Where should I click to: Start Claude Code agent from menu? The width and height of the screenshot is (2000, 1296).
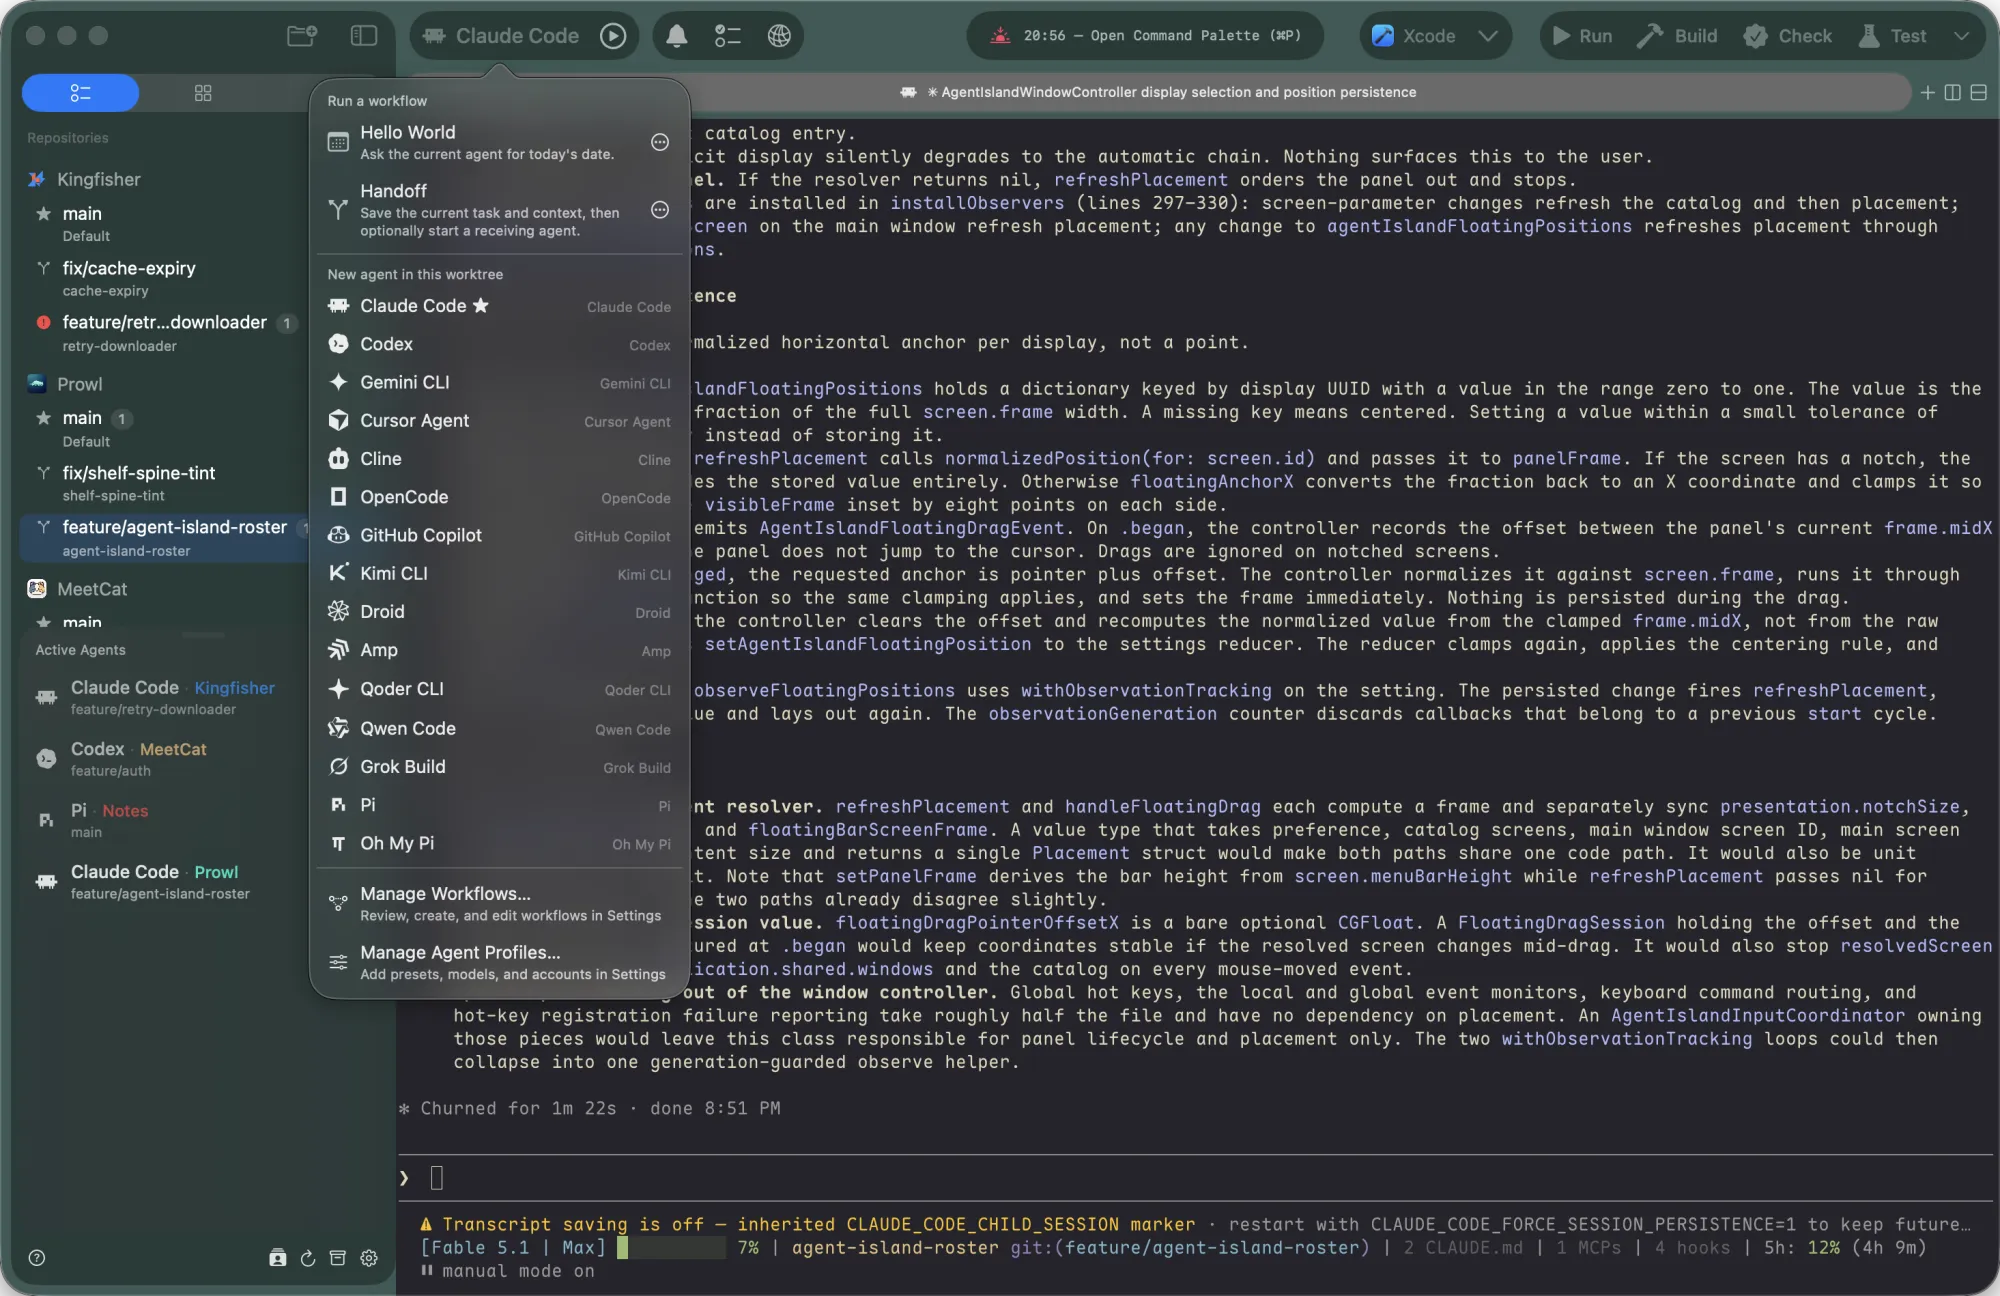499,306
